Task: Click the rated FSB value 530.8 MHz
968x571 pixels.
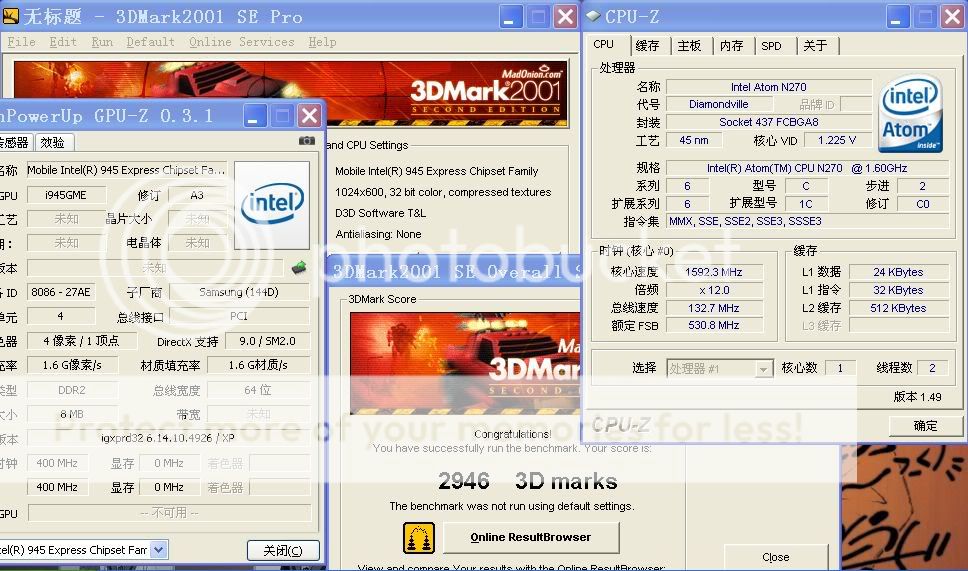Action: coord(714,325)
